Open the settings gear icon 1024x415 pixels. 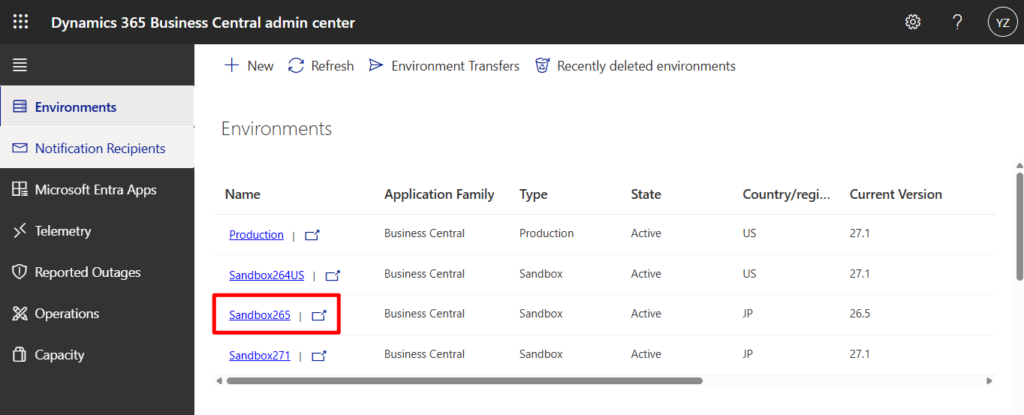(912, 22)
